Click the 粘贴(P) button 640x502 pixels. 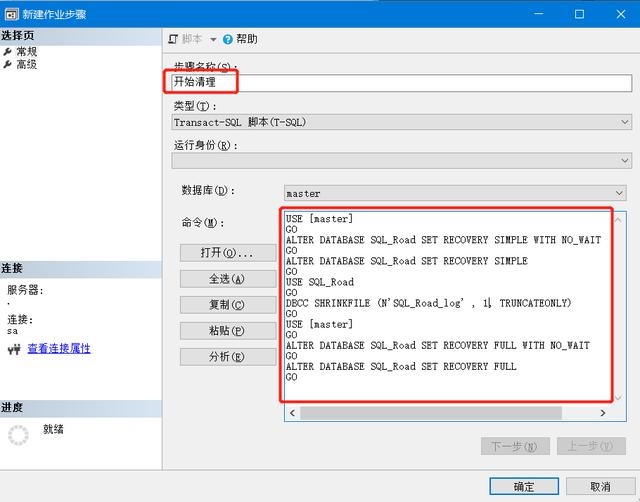pyautogui.click(x=228, y=331)
